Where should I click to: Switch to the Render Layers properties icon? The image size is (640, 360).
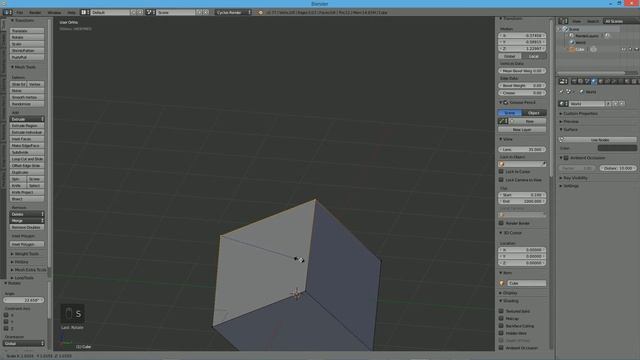[580, 81]
